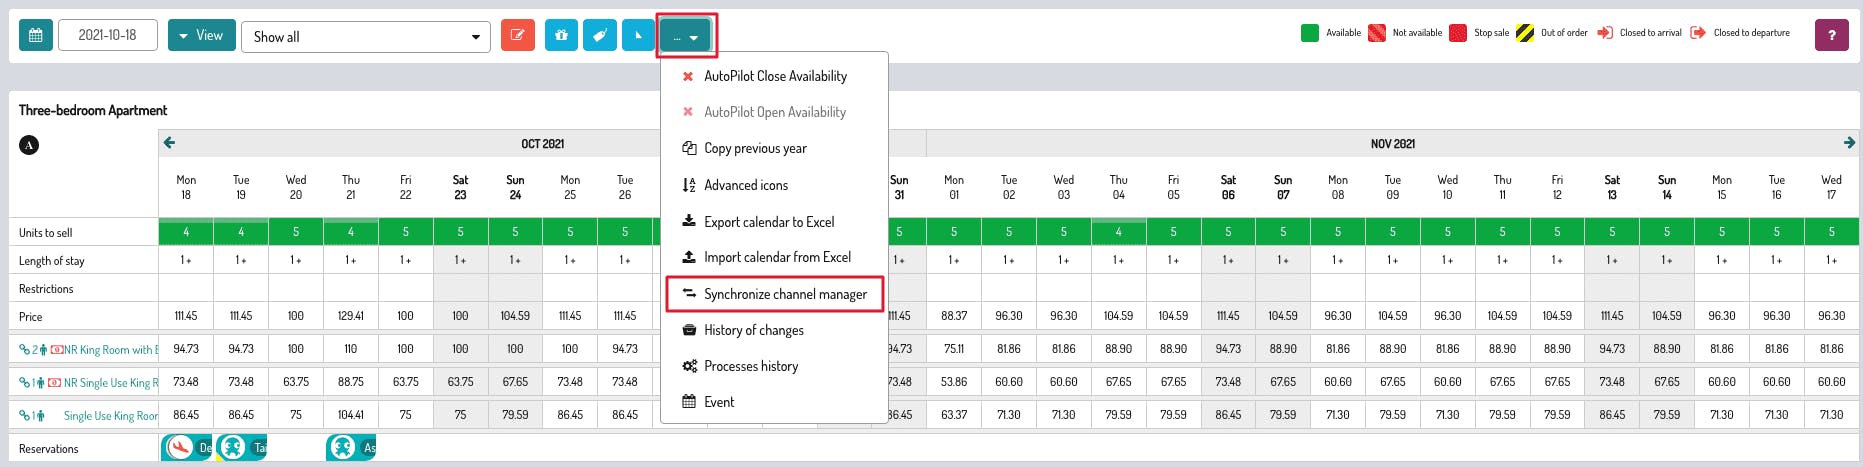Screen dimensions: 1863x467
Task: Click the purple question mark help button
Action: pos(1831,35)
